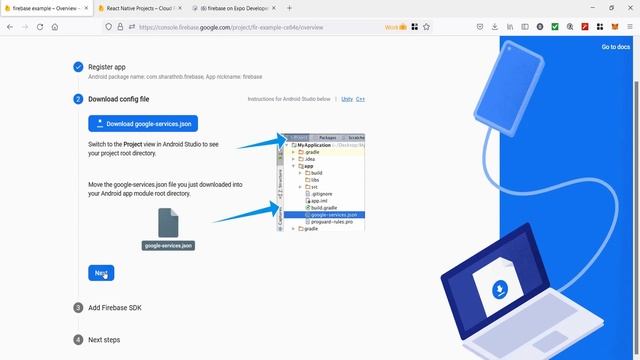
Task: Click the Download config file step heading
Action: pyautogui.click(x=118, y=99)
